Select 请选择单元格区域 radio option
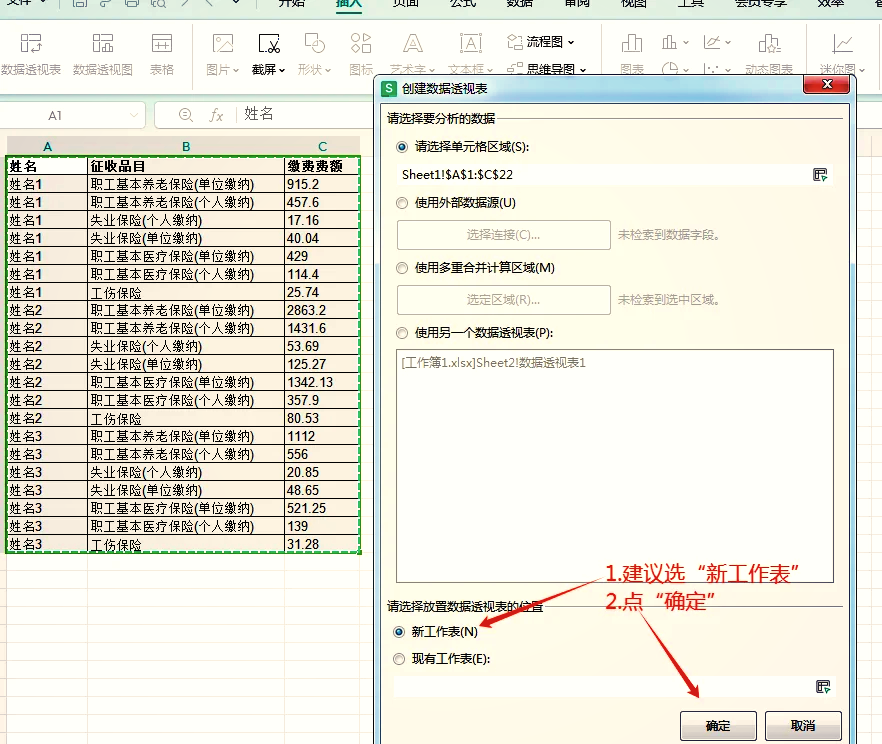 click(x=402, y=147)
